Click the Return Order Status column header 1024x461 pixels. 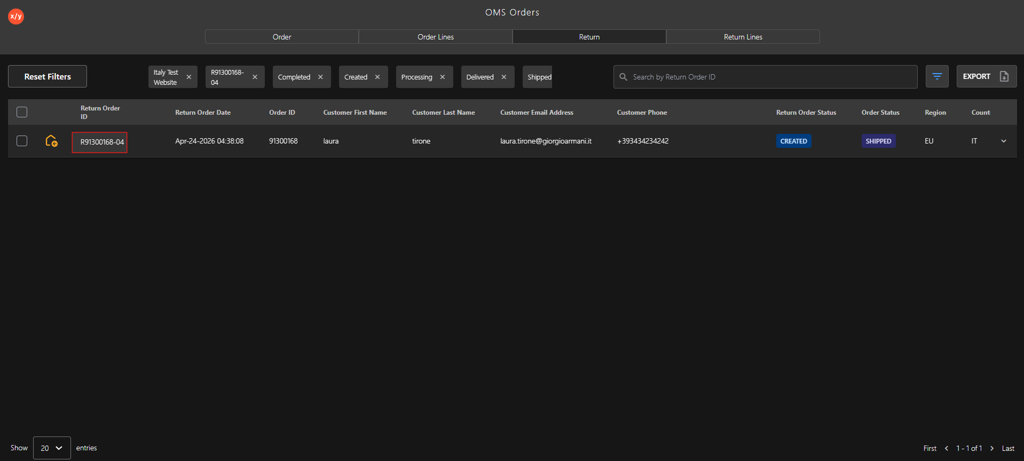pyautogui.click(x=806, y=112)
